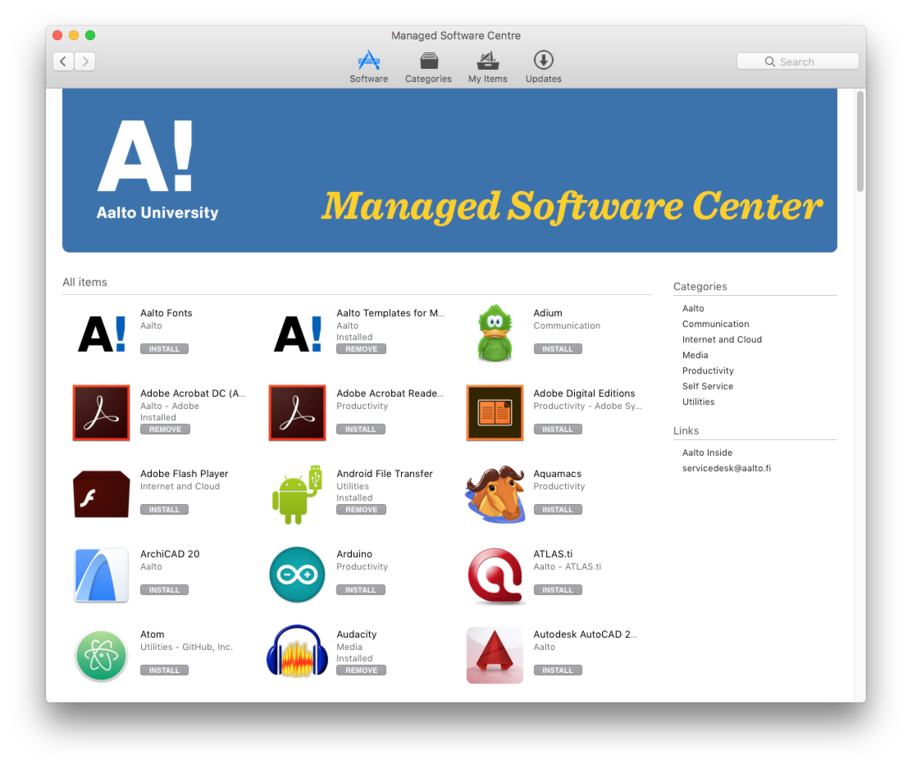Click the Audacity headphones icon

297,653
